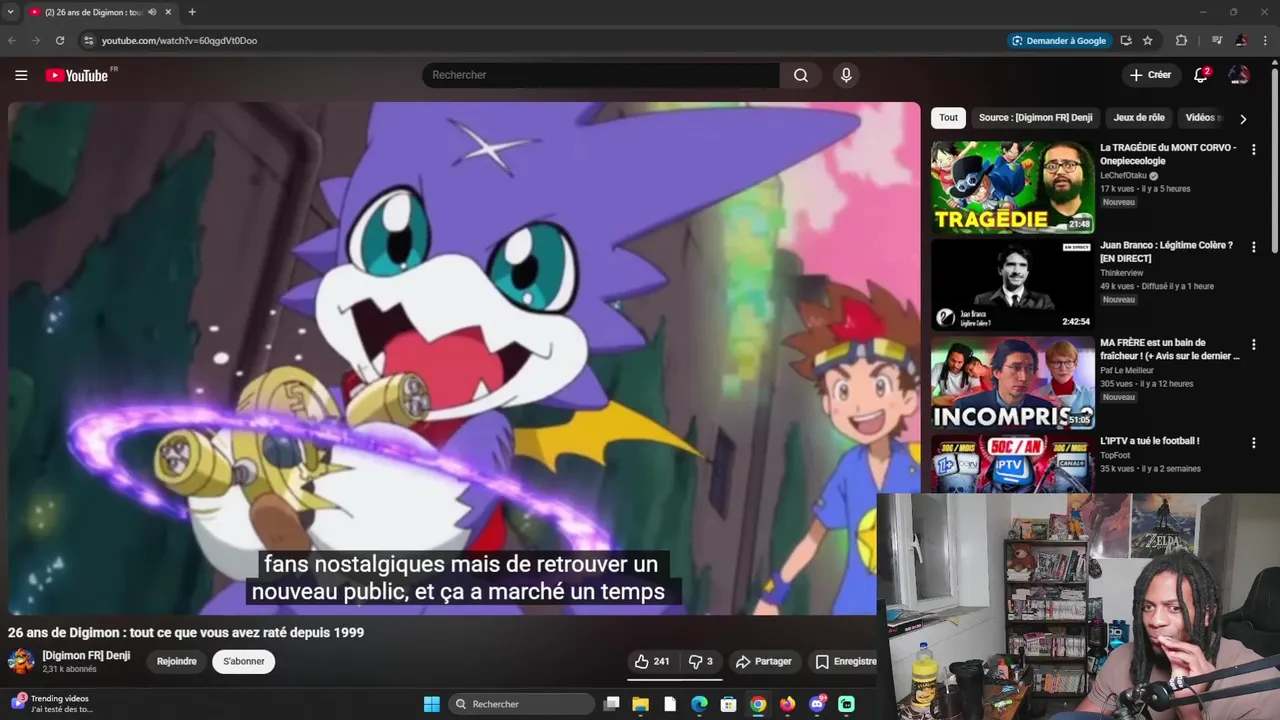Select the Source : [Digimon FR] Denji chip
This screenshot has height=720, width=1280.
click(x=1035, y=118)
